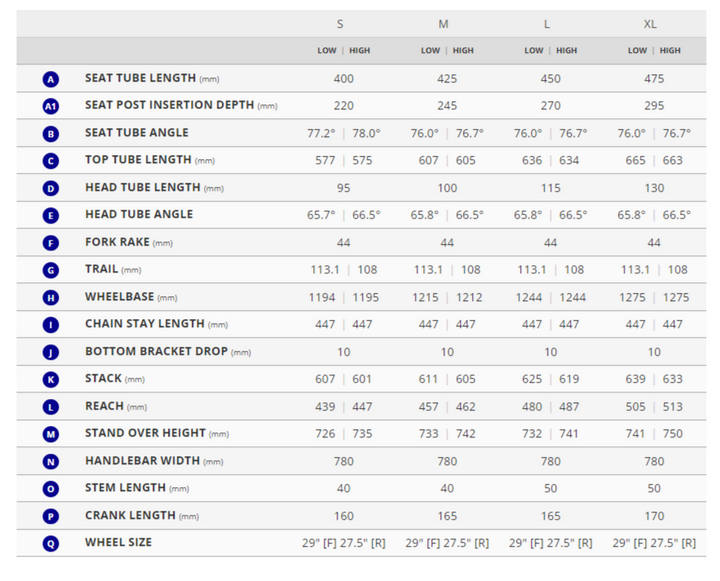Screen dimensions: 720x581
Task: Select the B badge beside Seat Tube Angle
Action: pos(51,133)
